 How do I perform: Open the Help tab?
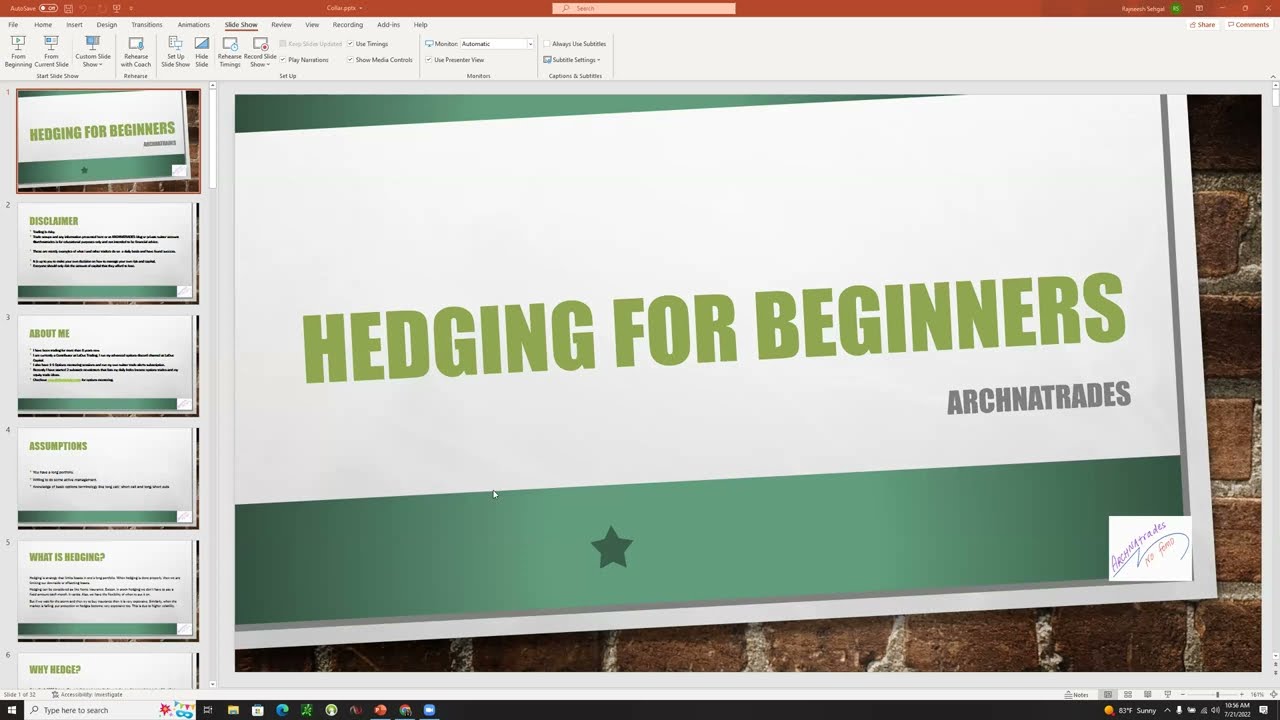(x=420, y=24)
